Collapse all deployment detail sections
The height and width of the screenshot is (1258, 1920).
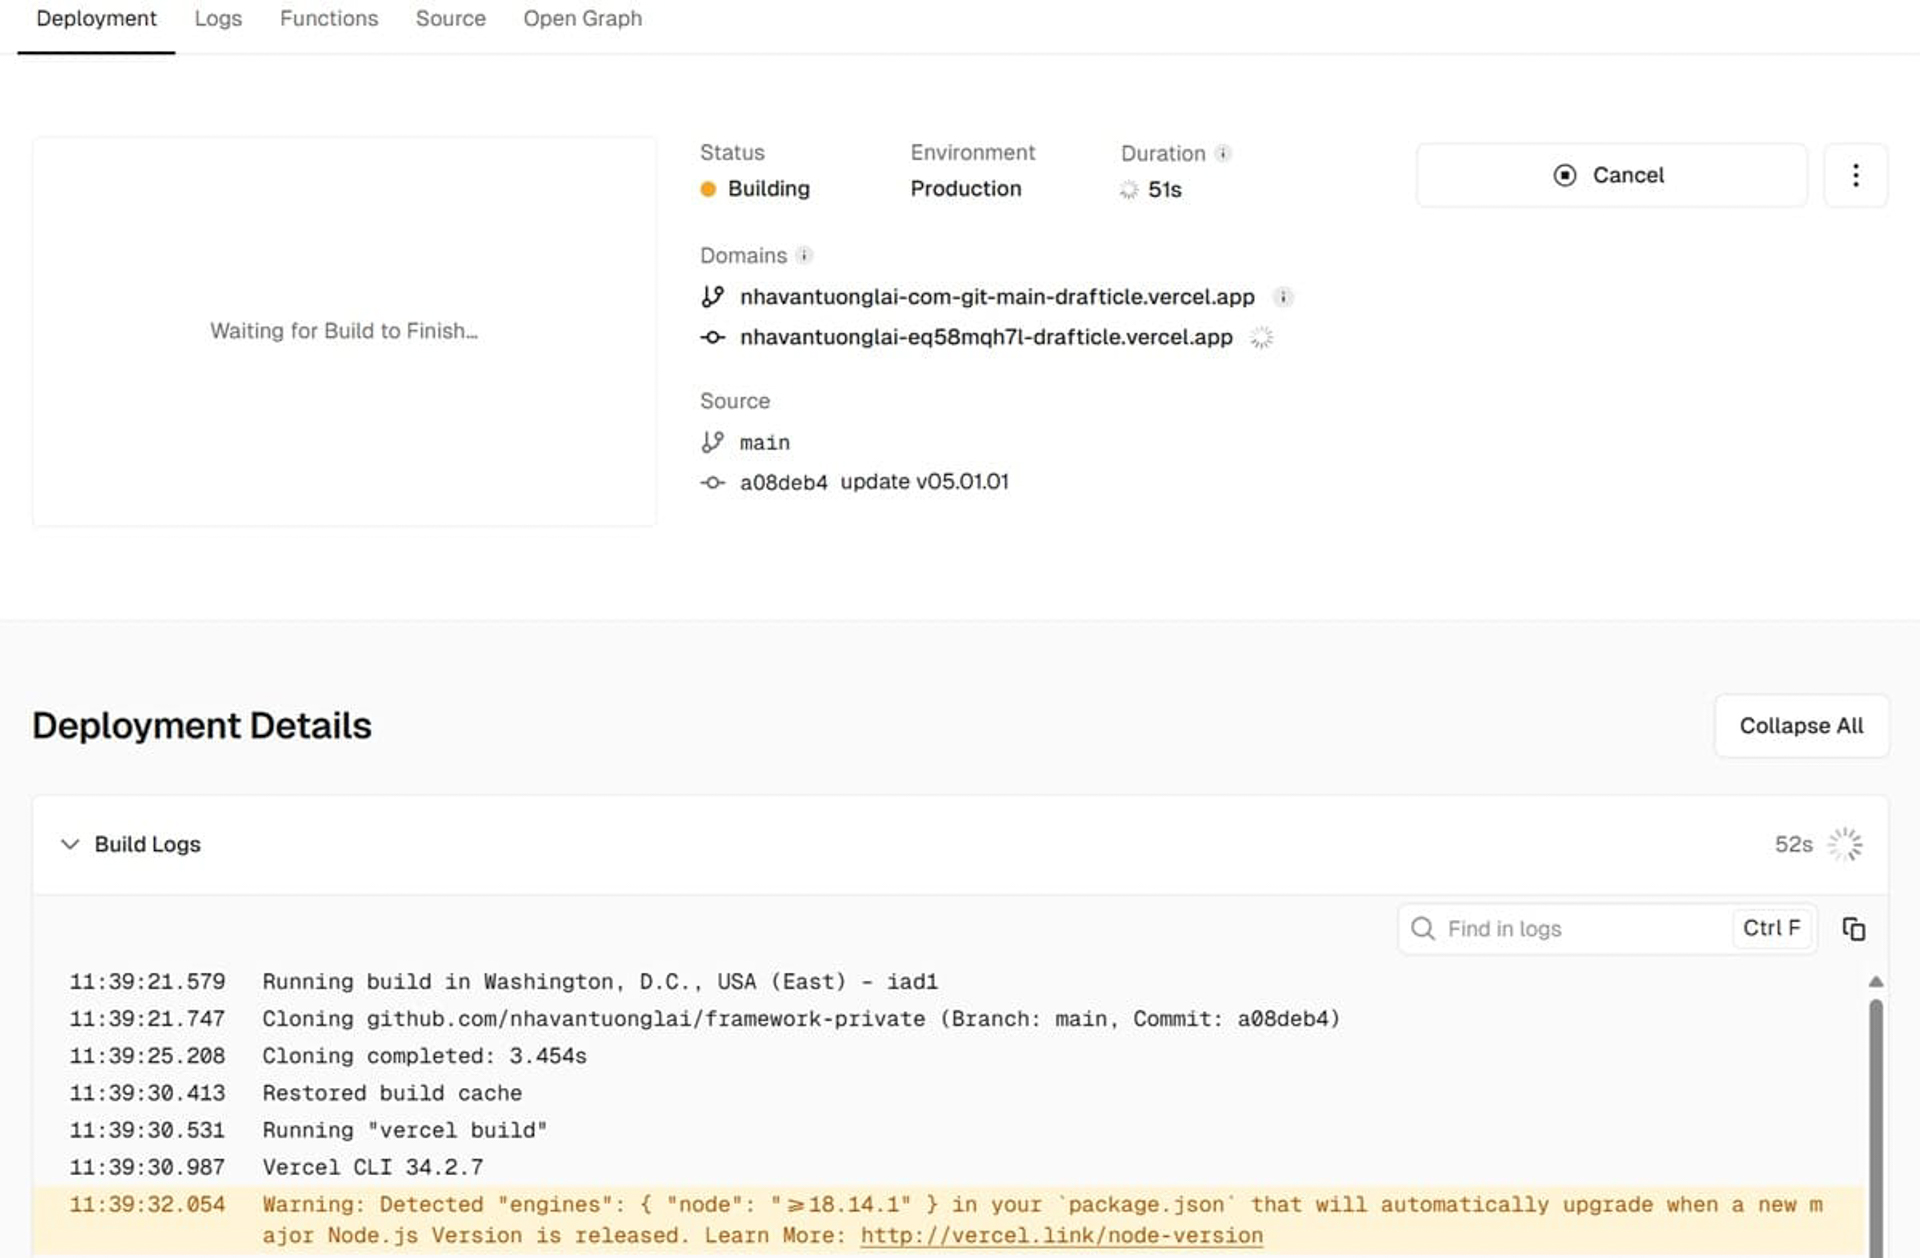coord(1801,726)
